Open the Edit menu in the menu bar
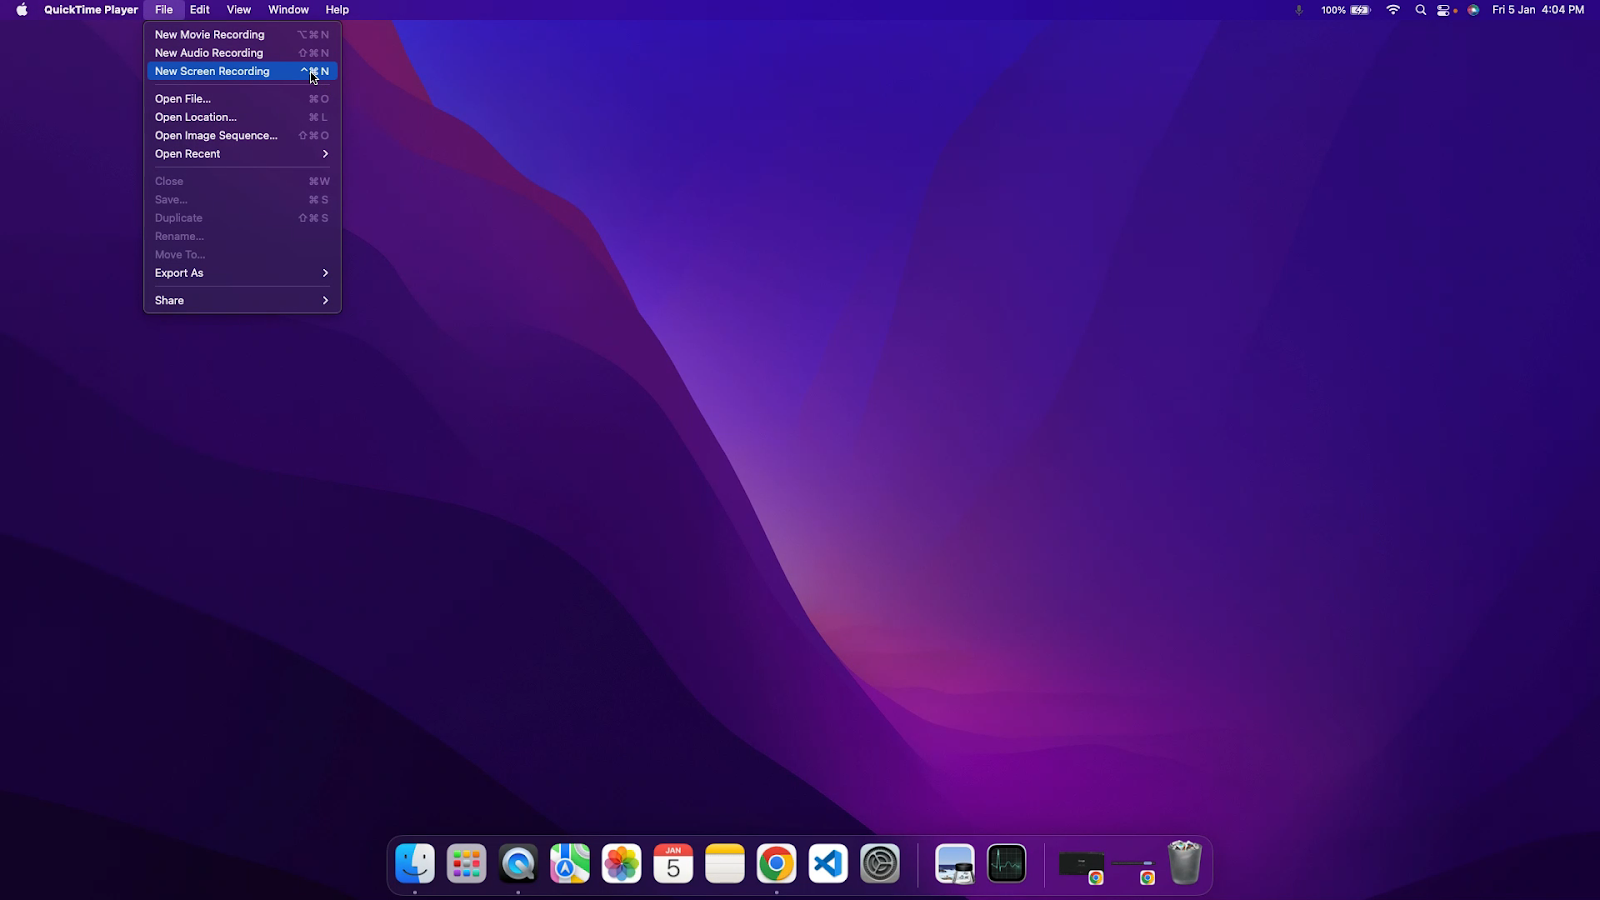The width and height of the screenshot is (1600, 900). pos(200,10)
